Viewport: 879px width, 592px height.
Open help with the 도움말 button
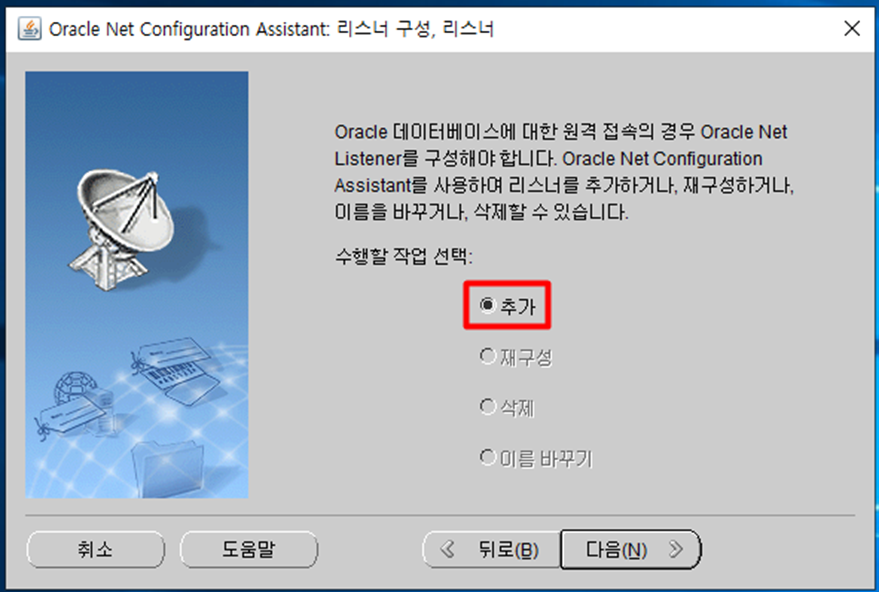249,549
